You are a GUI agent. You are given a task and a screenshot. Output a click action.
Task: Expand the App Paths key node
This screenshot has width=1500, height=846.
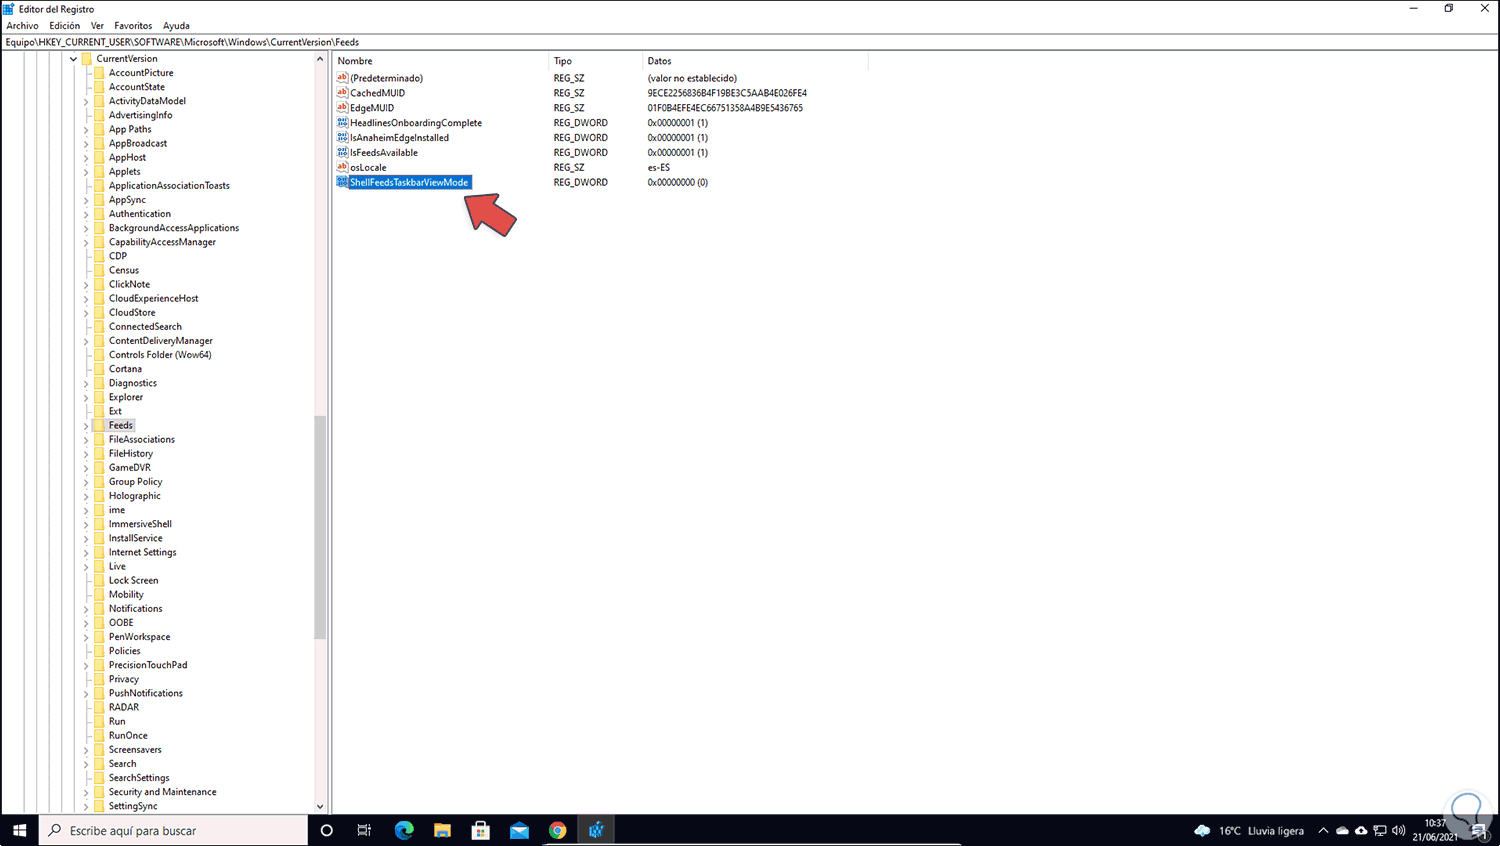86,130
